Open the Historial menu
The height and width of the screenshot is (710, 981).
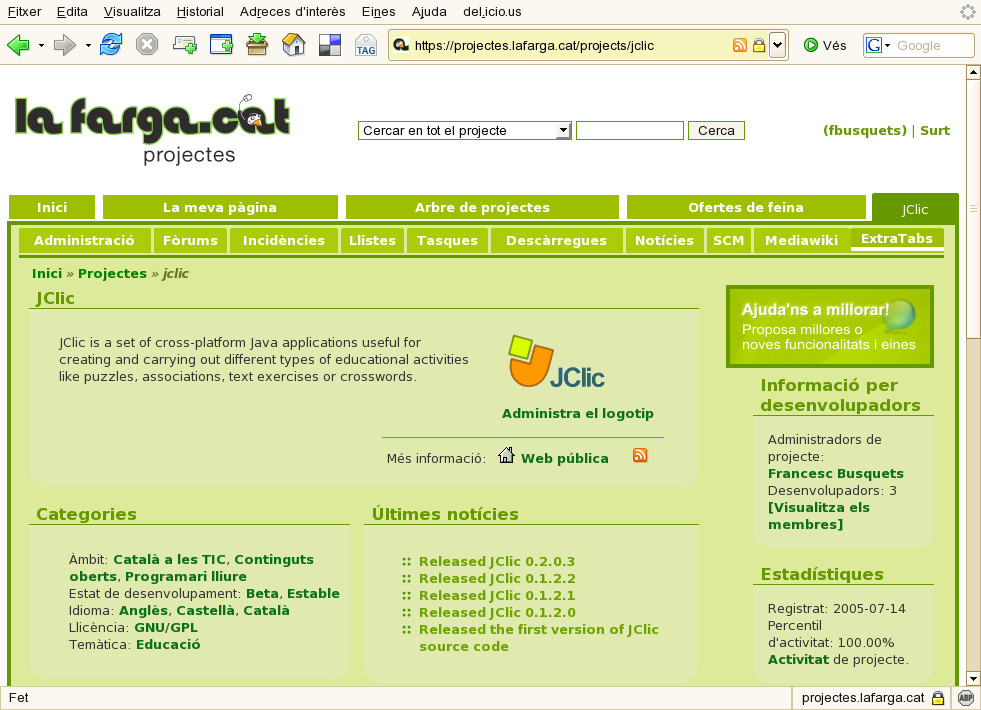click(200, 11)
